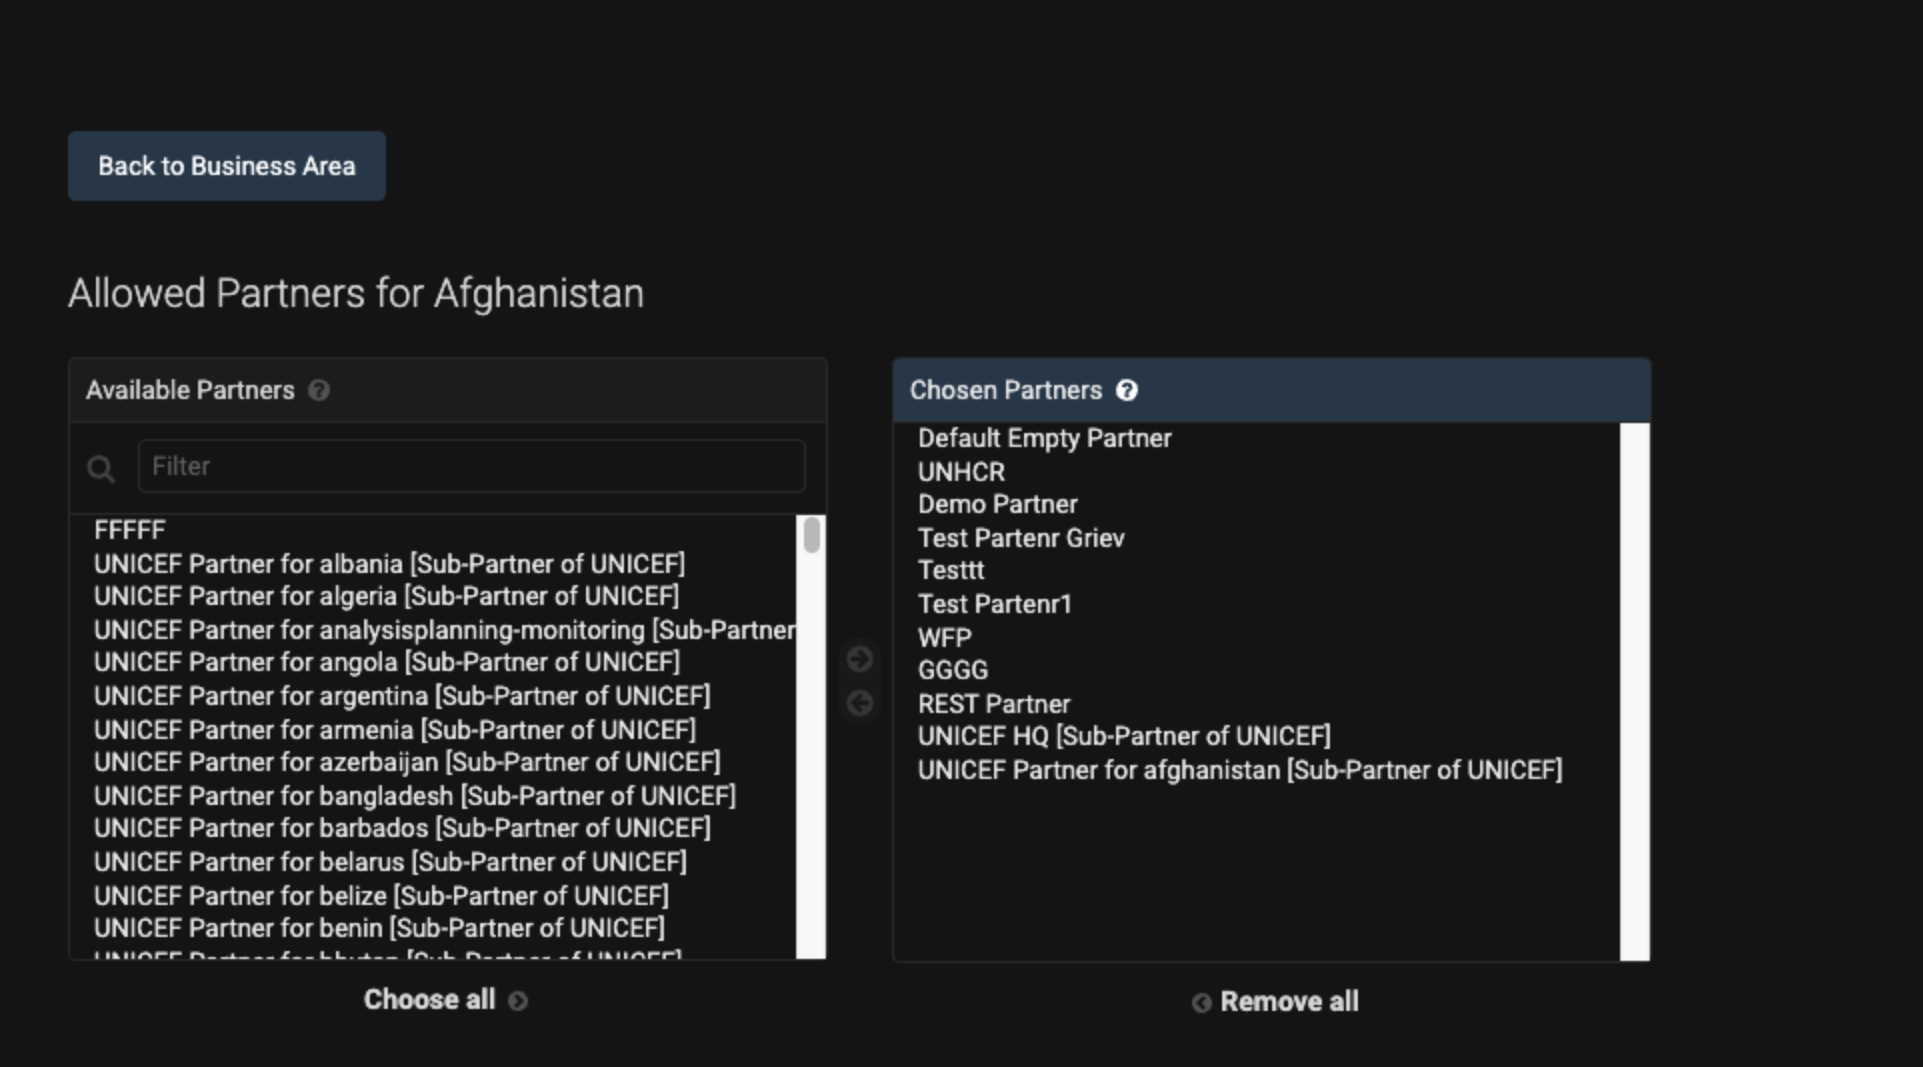Select REST Partner in chosen list

coord(993,704)
